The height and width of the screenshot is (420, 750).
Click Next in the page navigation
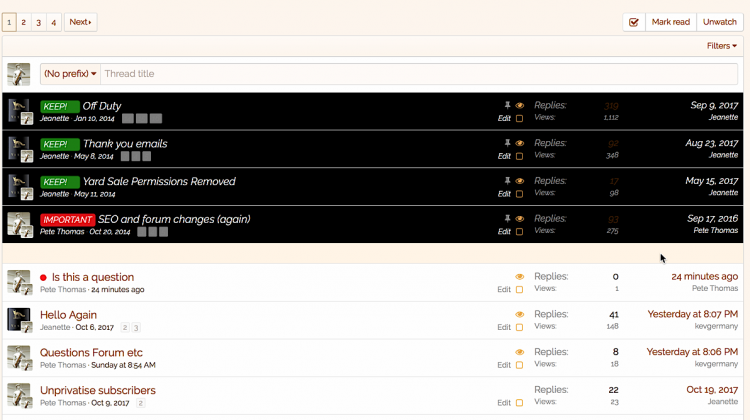pyautogui.click(x=80, y=22)
